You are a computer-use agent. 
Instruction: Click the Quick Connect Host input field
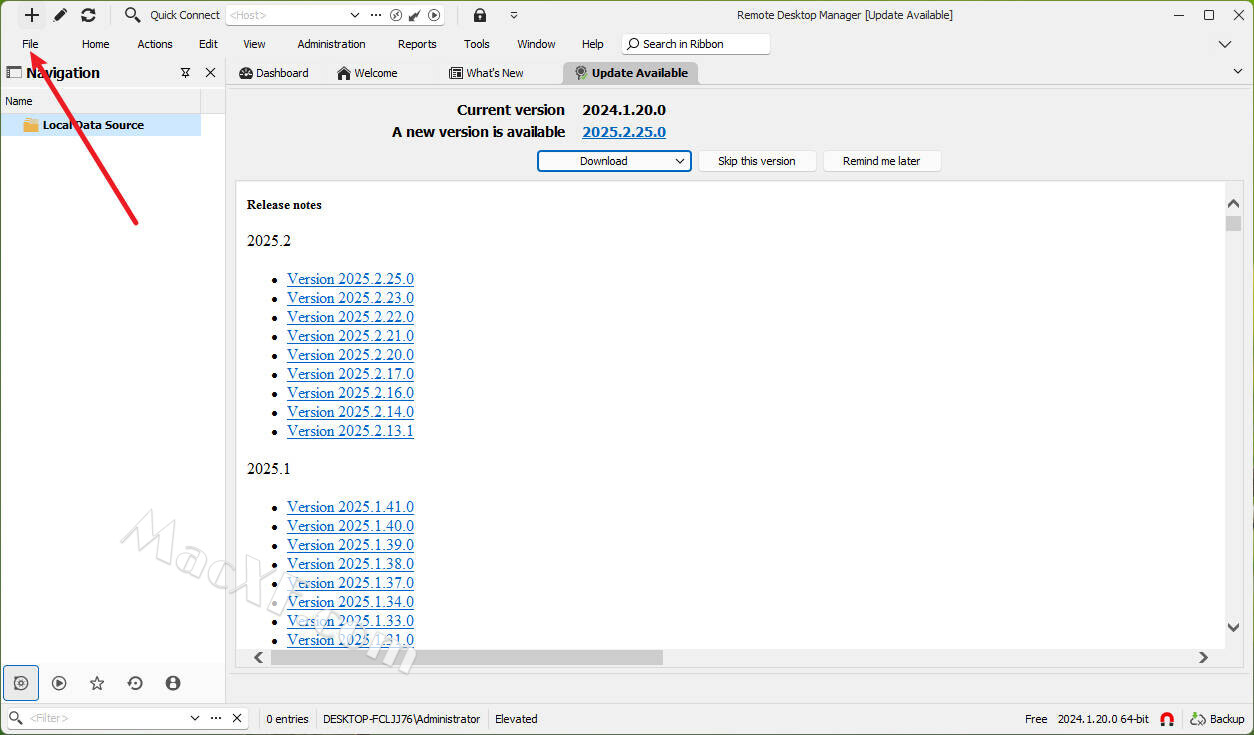(x=286, y=15)
